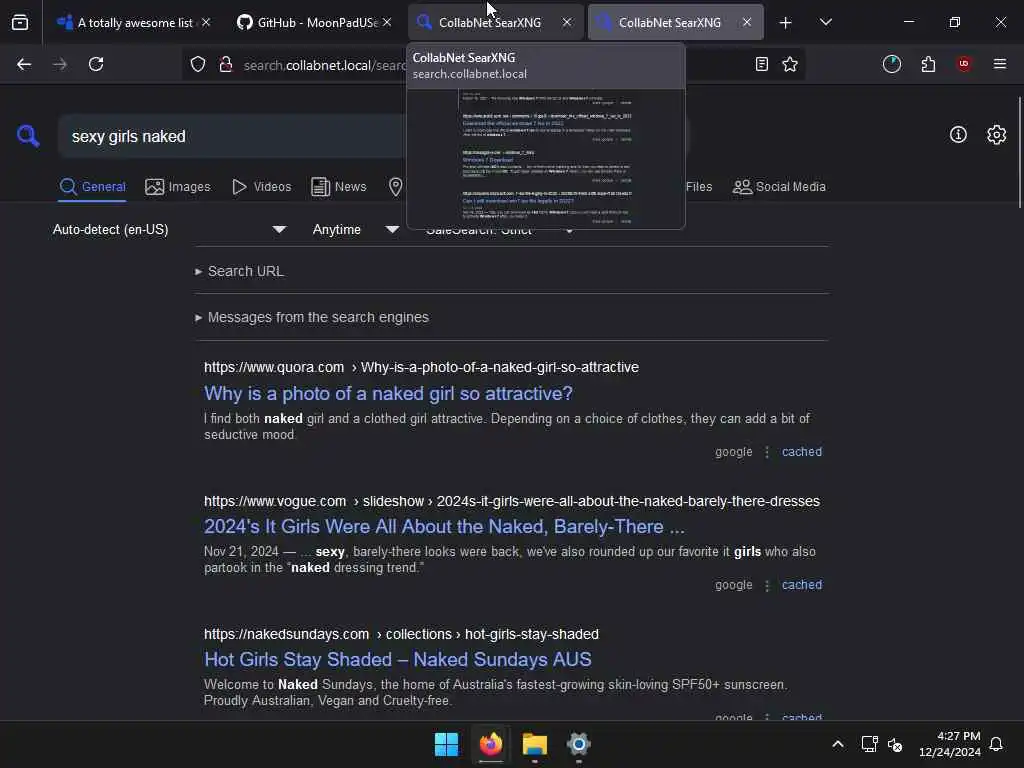Click the tab preview thumbnail popup

(x=546, y=159)
